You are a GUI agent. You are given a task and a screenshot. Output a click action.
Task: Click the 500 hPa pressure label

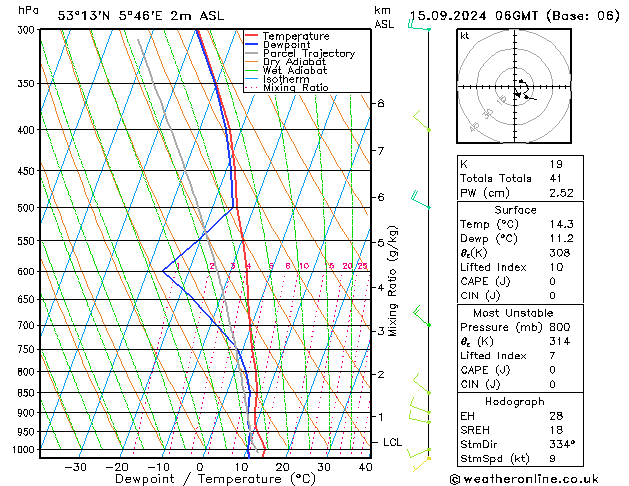point(28,208)
